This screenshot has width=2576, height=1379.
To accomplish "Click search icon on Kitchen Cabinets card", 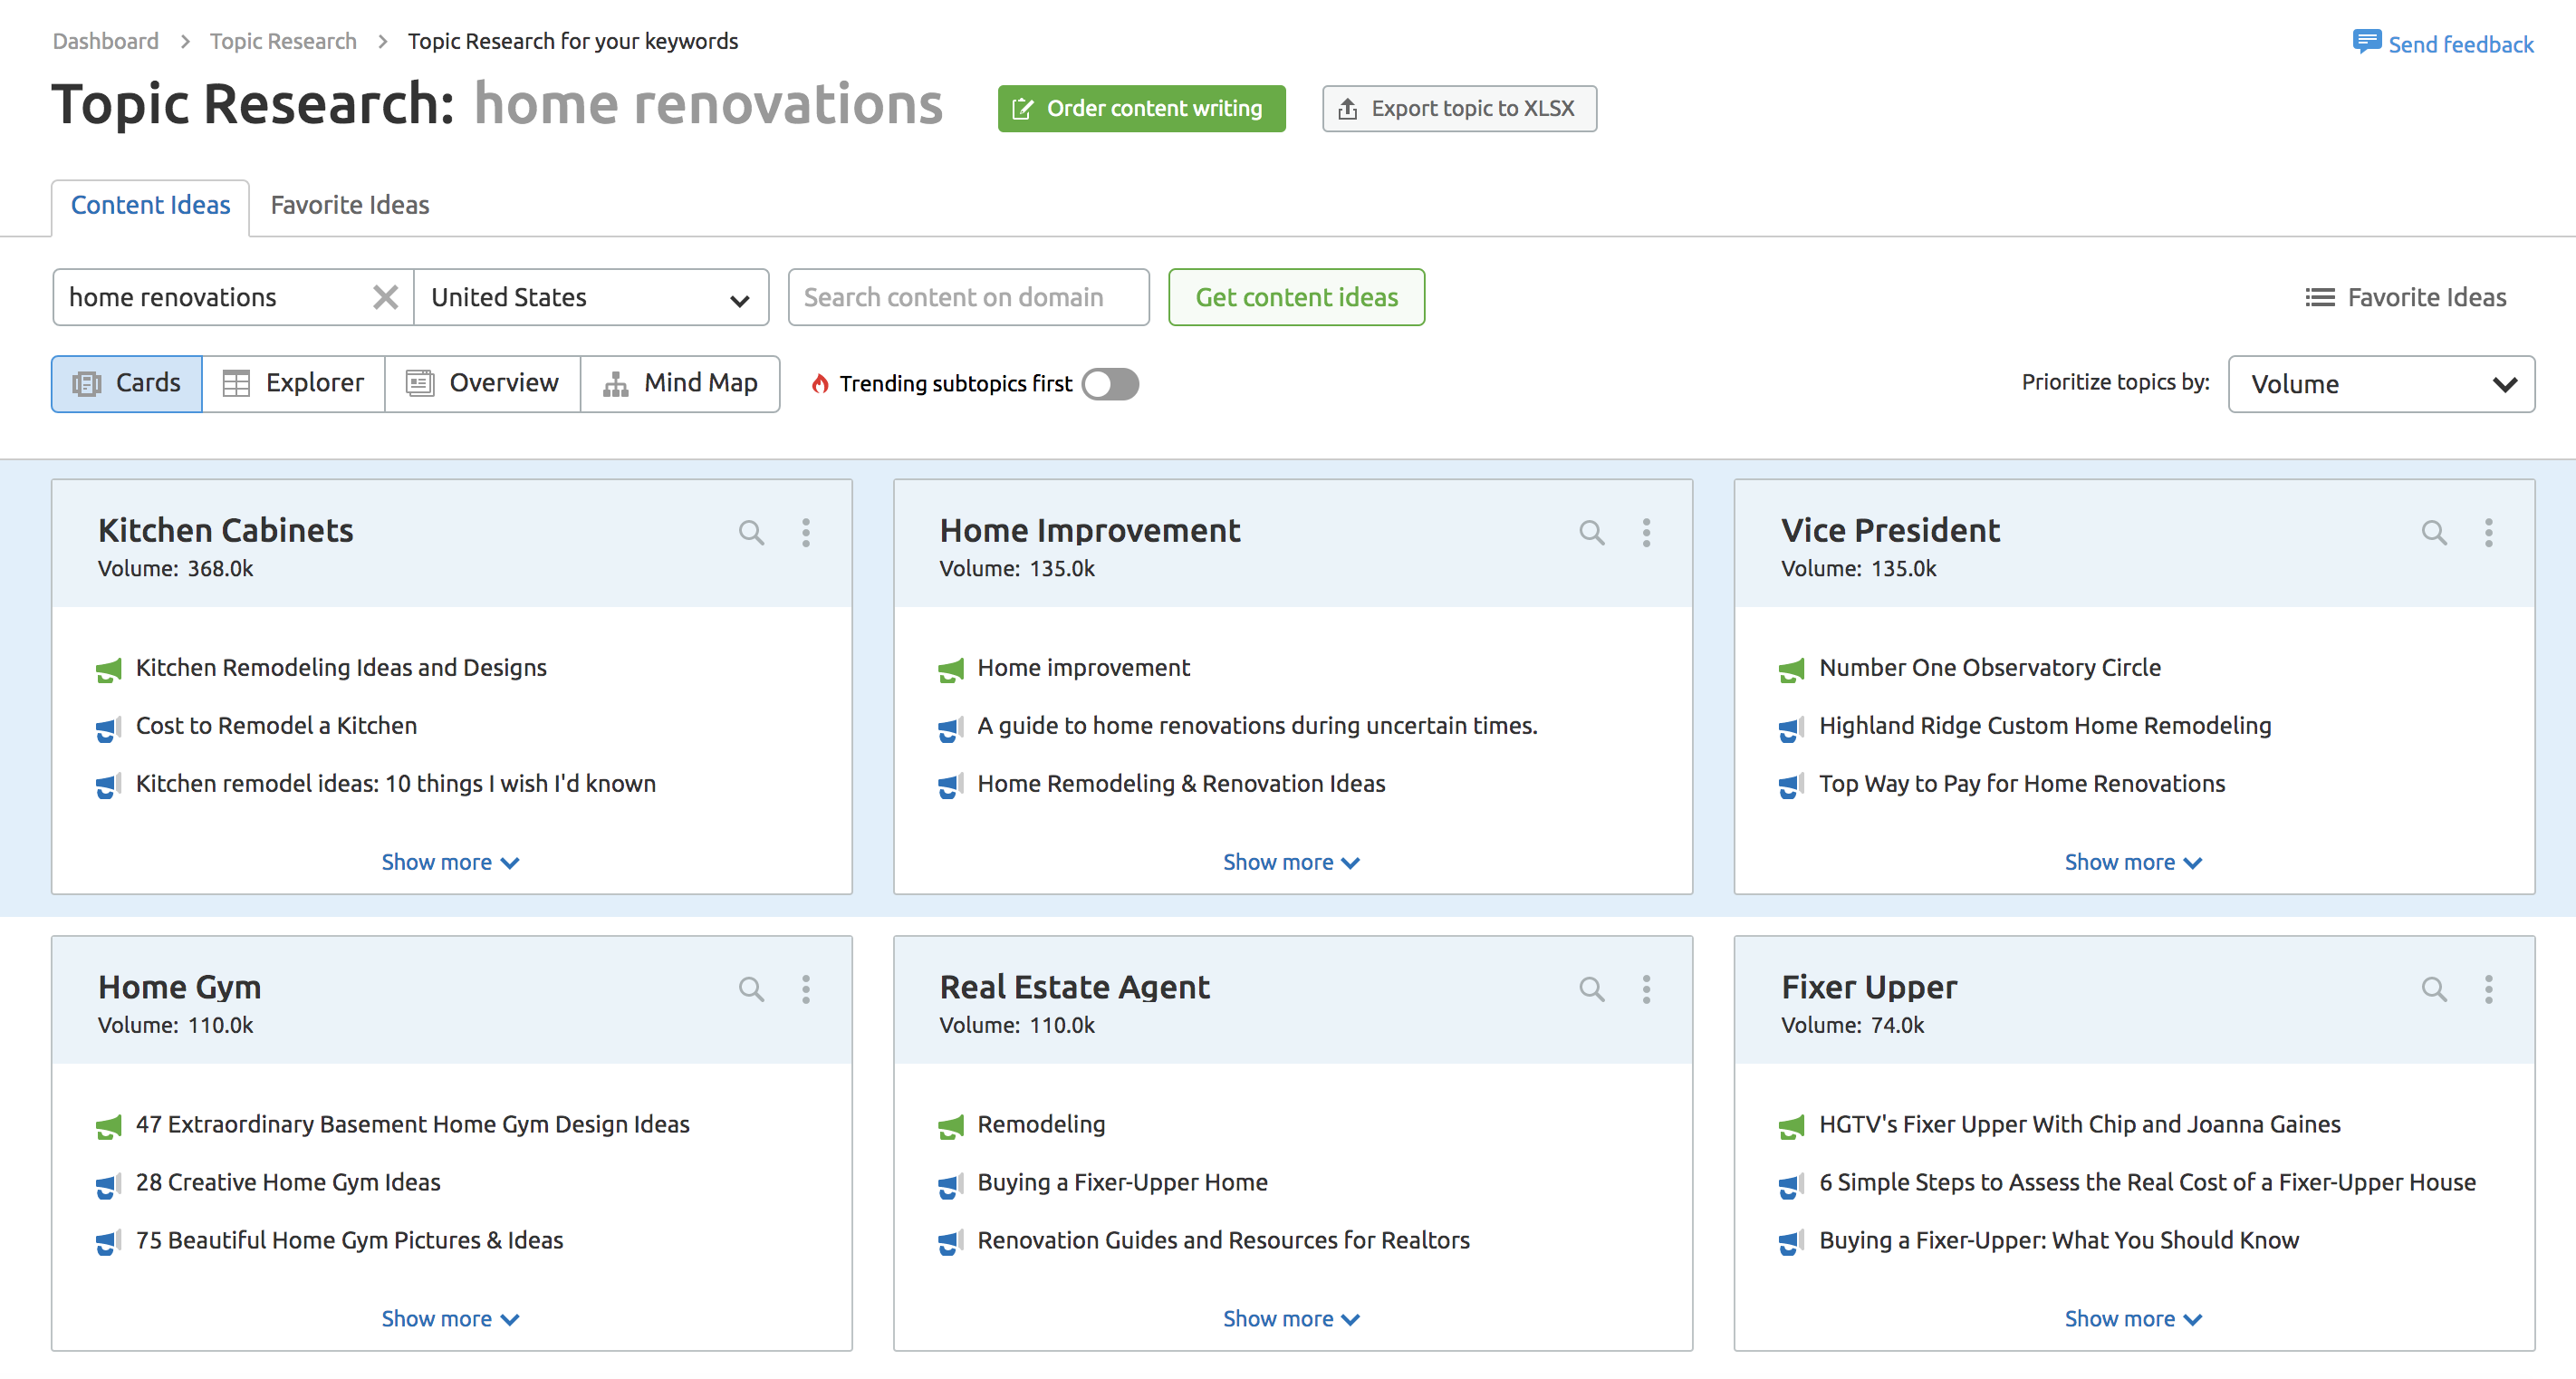I will [x=751, y=533].
